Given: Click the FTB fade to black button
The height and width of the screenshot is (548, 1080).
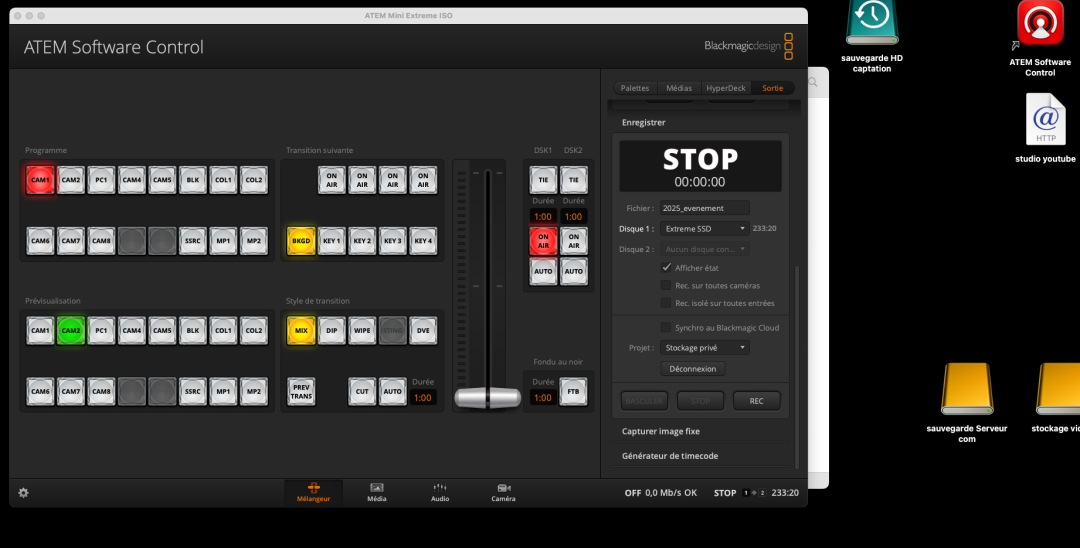Looking at the screenshot, I should (573, 391).
